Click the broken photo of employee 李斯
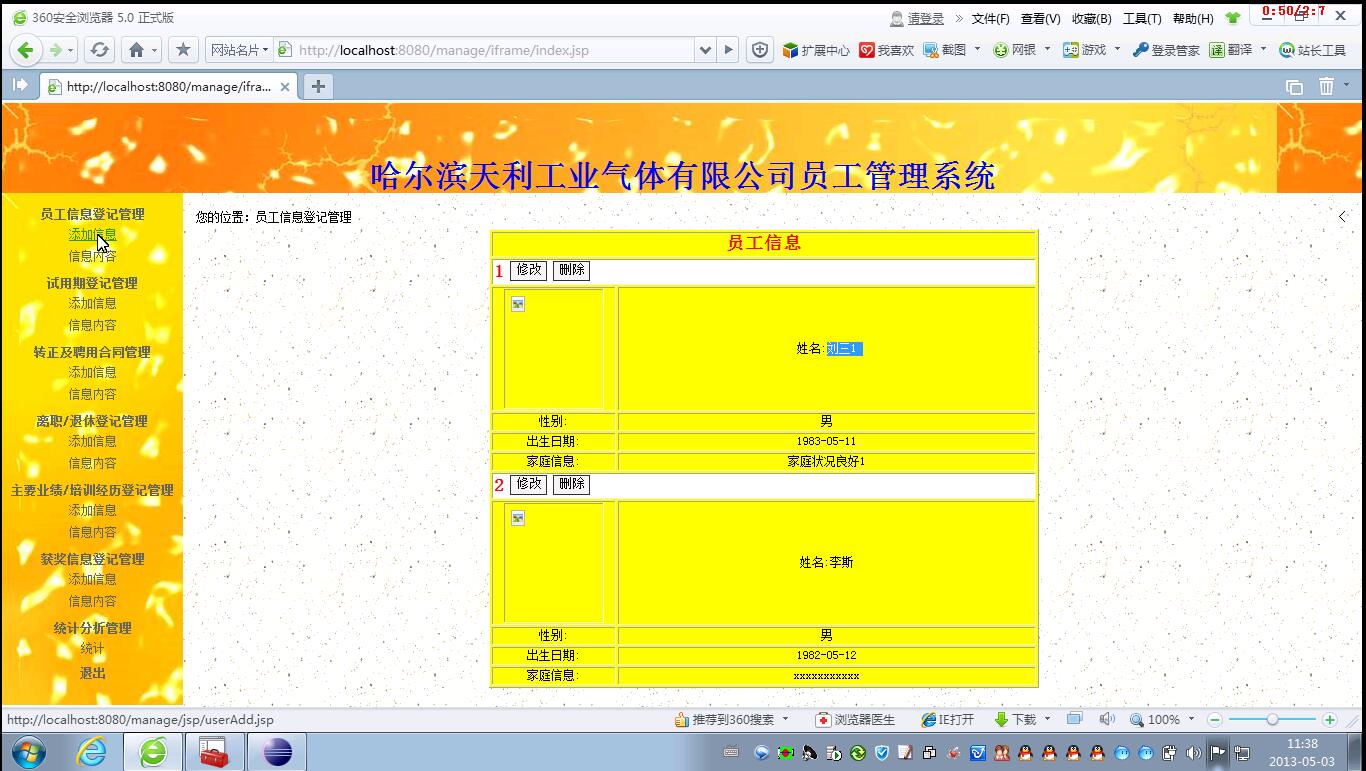 click(x=518, y=518)
